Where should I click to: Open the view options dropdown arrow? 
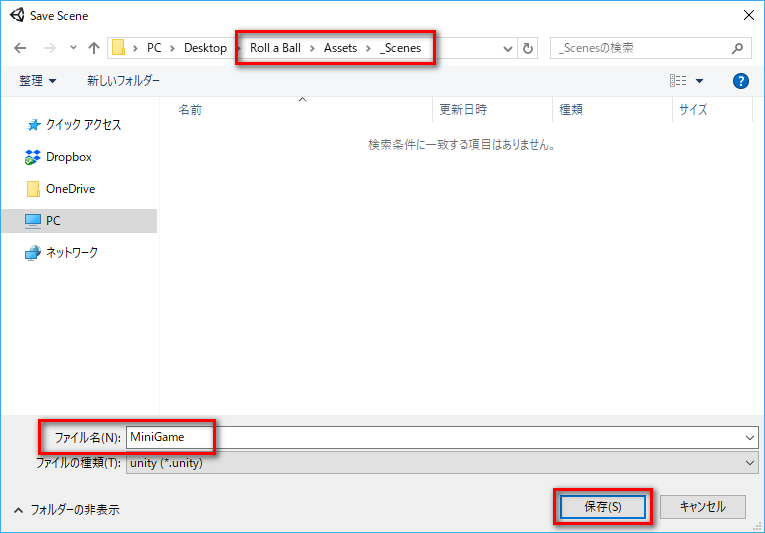tap(699, 81)
